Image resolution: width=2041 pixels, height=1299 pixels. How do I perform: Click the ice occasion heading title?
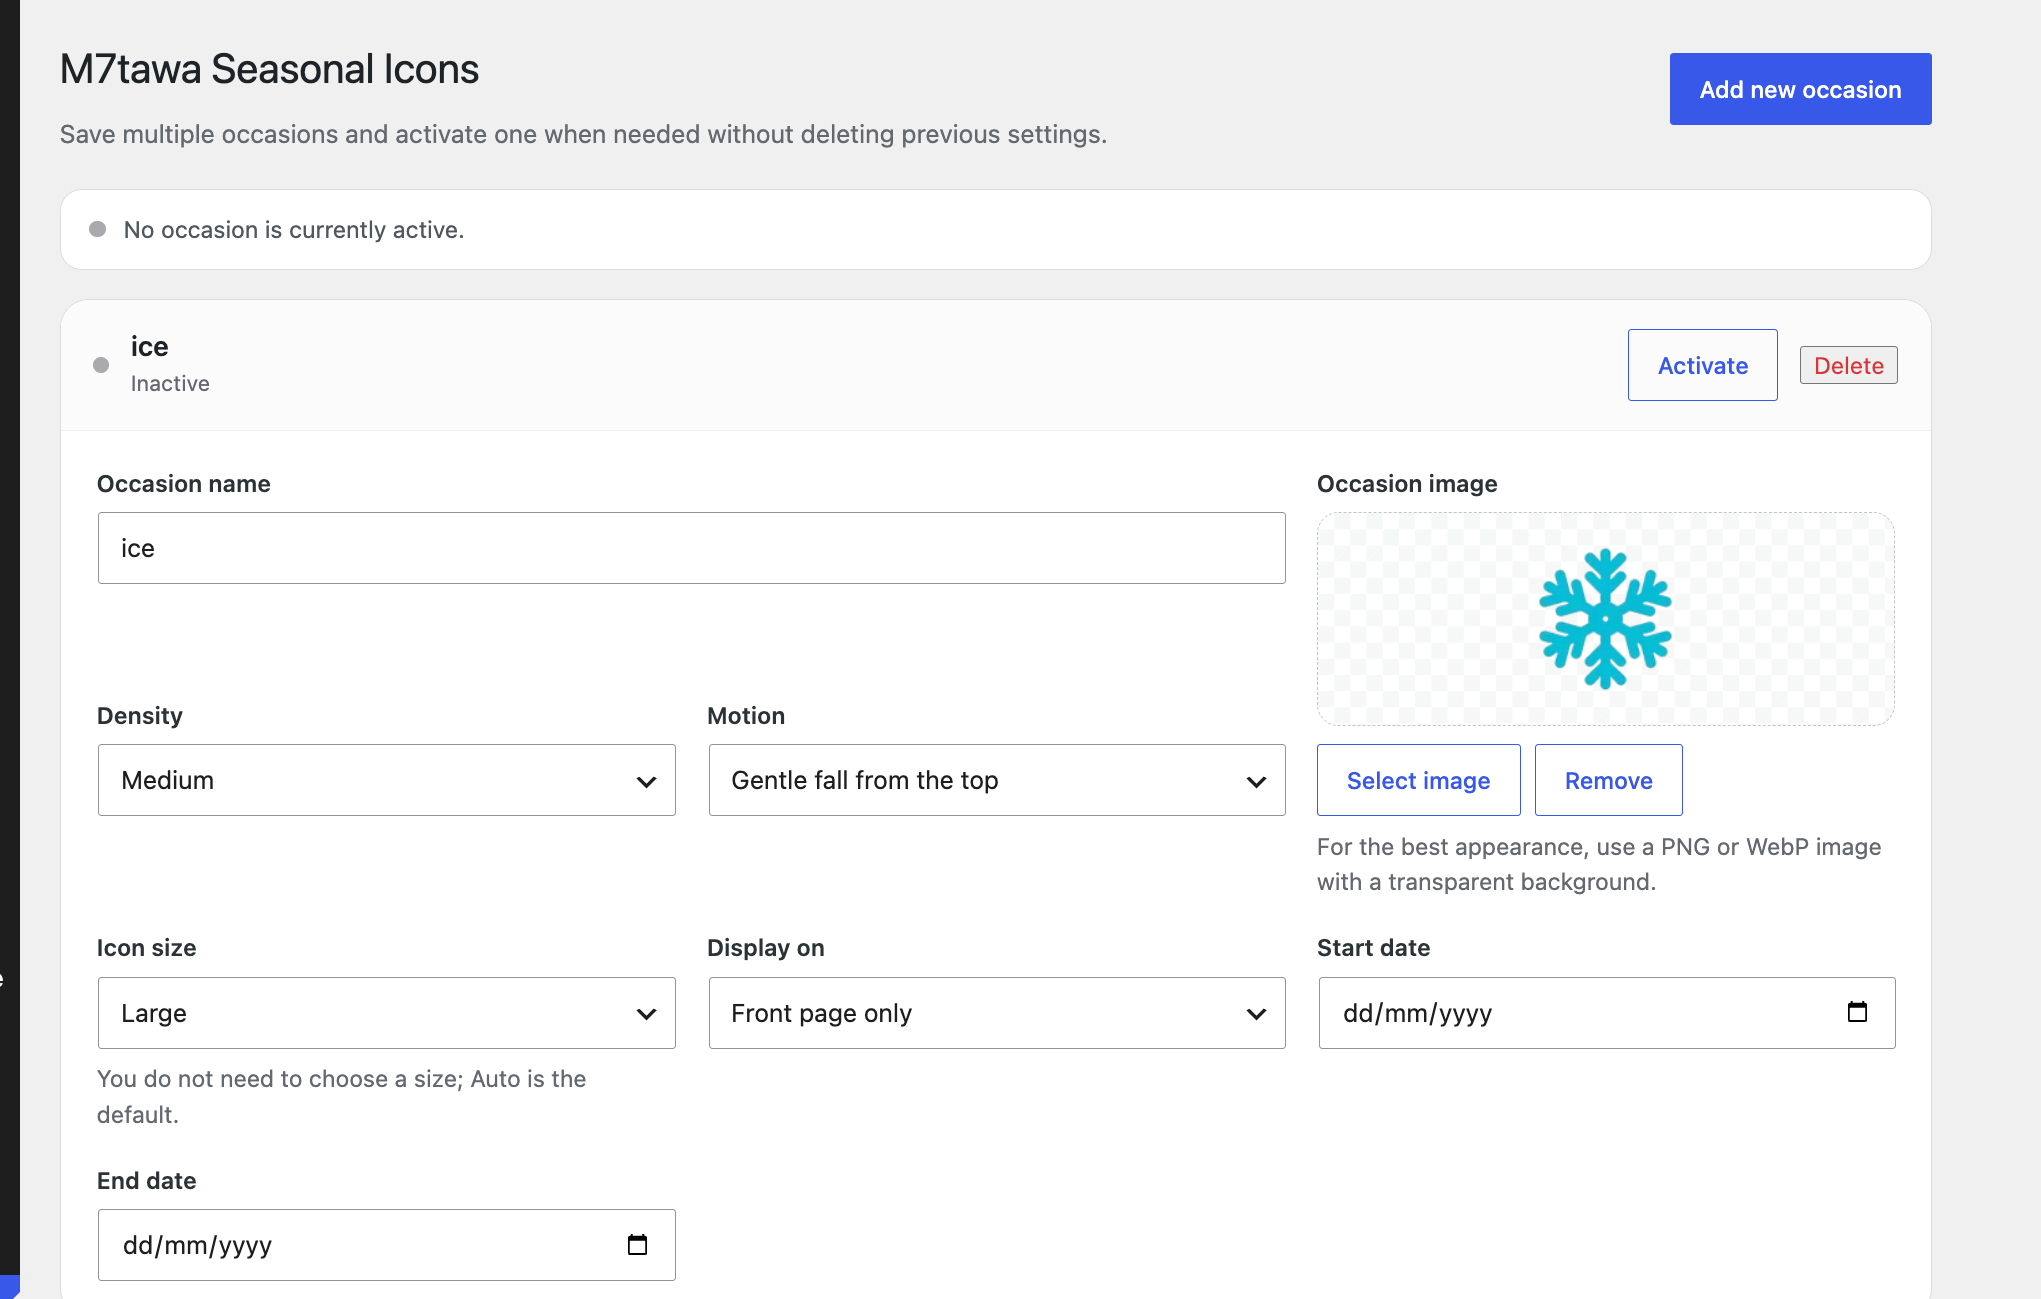pos(149,347)
